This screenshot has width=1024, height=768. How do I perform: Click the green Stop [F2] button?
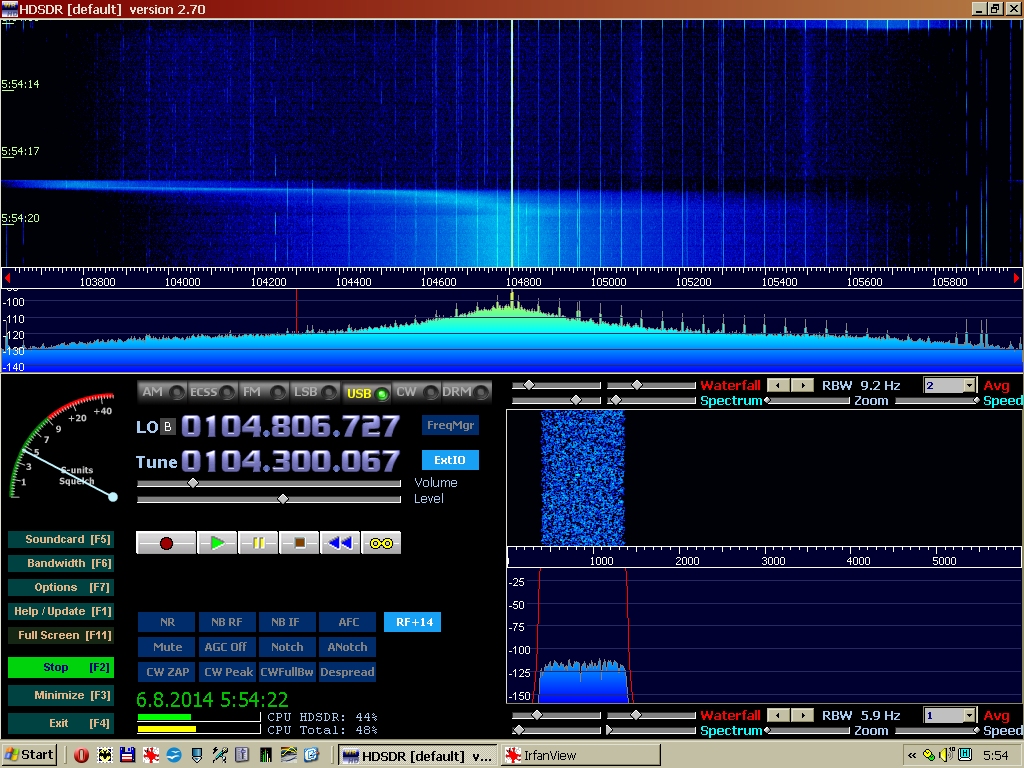(61, 667)
